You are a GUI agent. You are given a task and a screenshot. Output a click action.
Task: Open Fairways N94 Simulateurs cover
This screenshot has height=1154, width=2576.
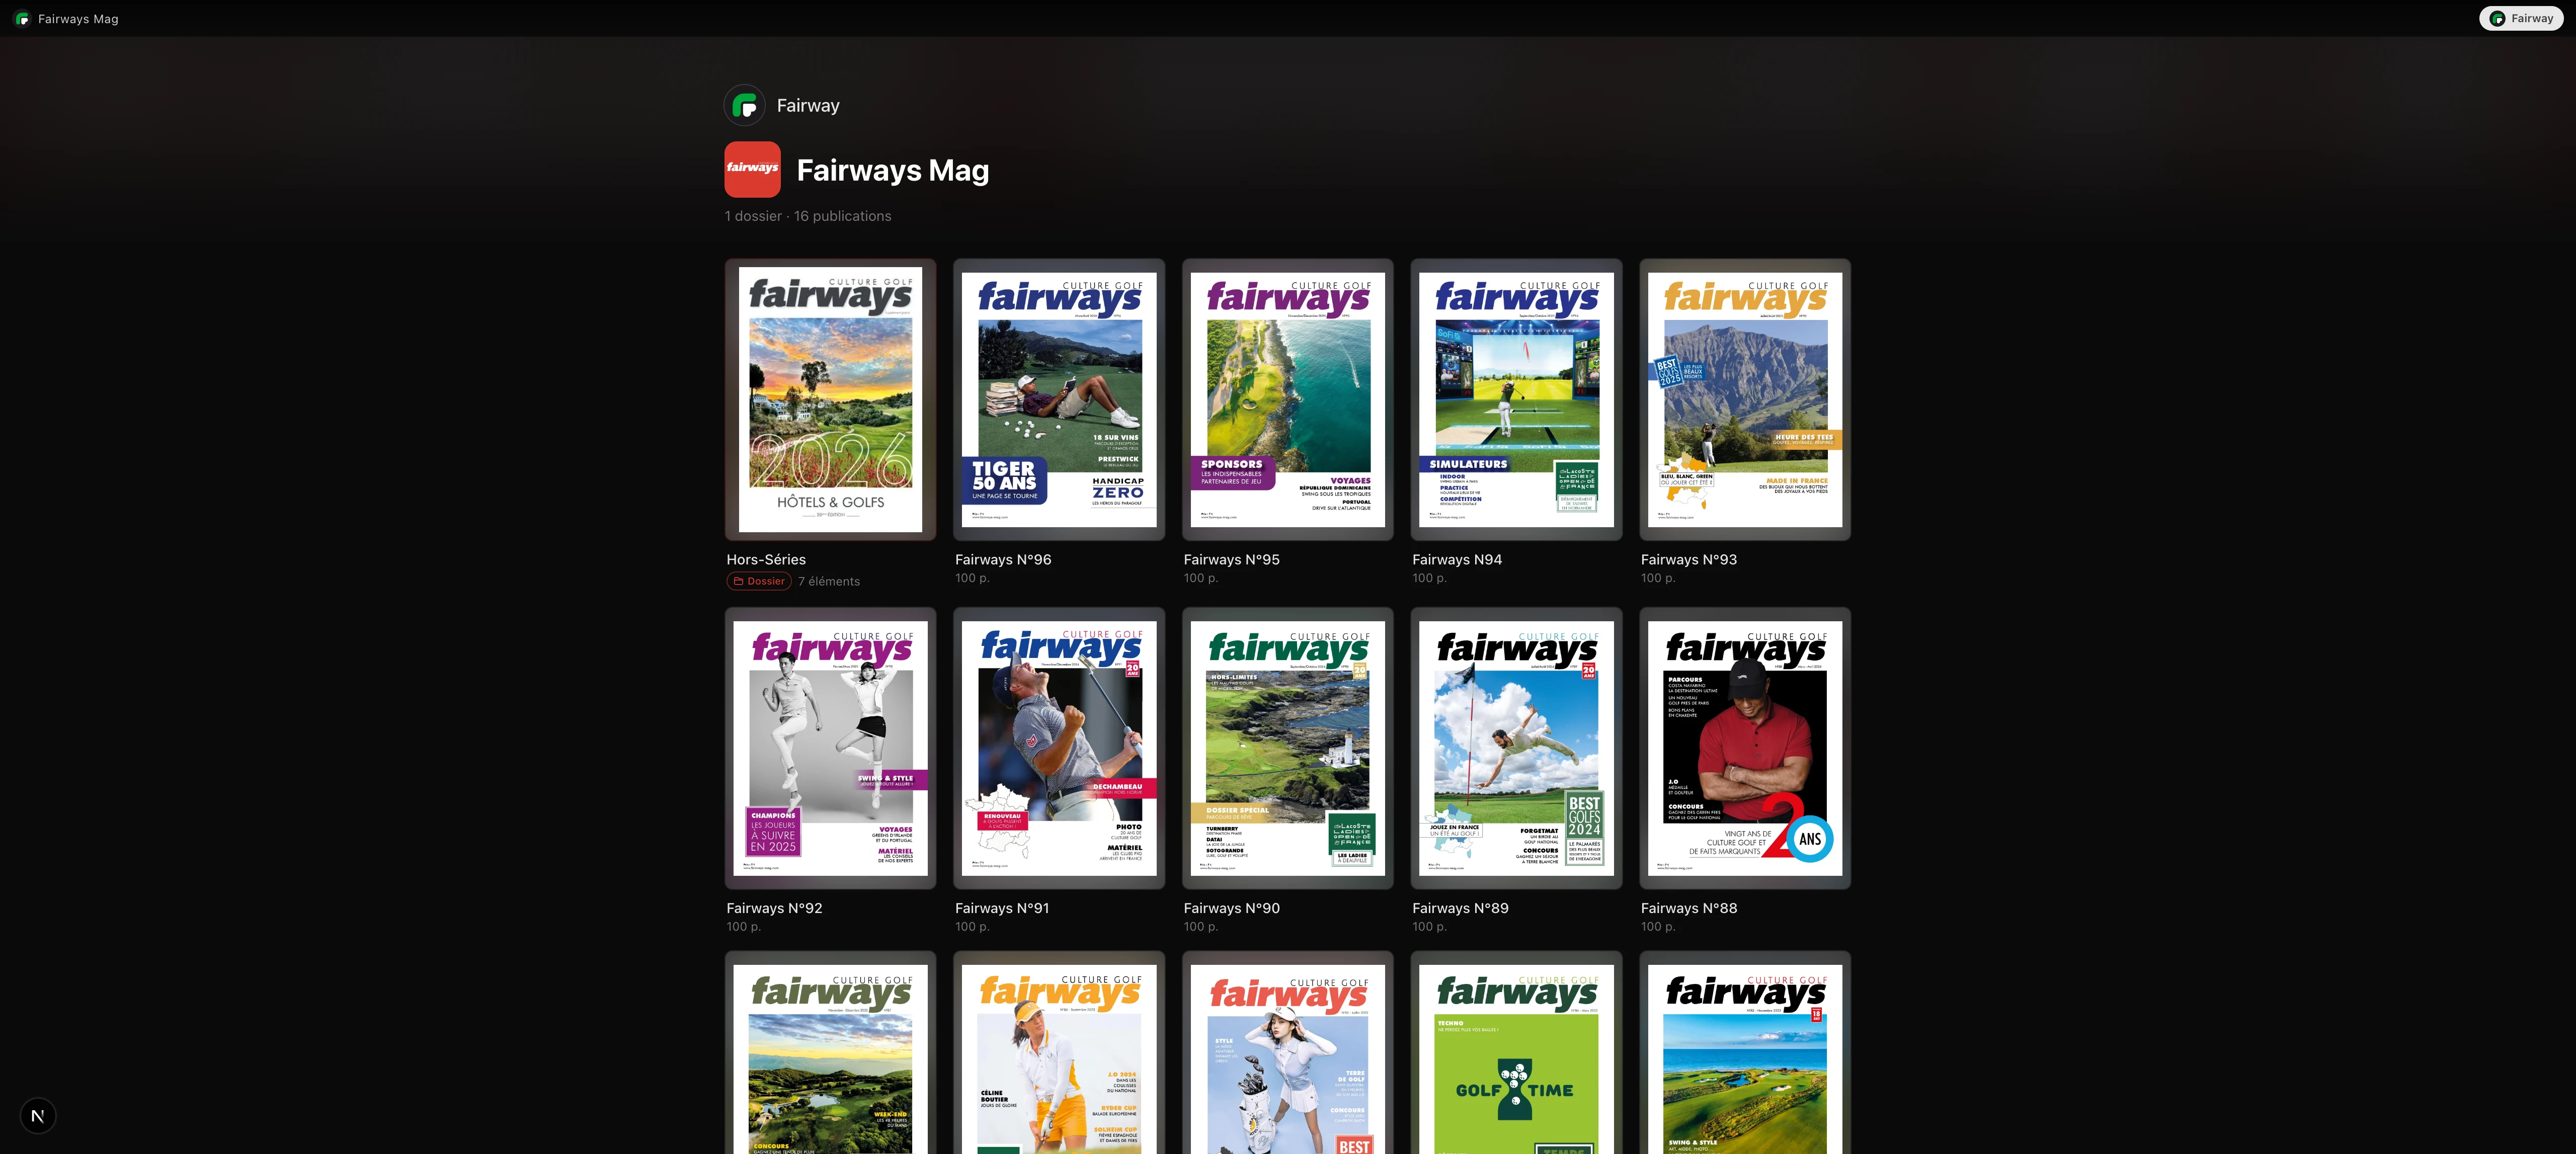coord(1516,400)
